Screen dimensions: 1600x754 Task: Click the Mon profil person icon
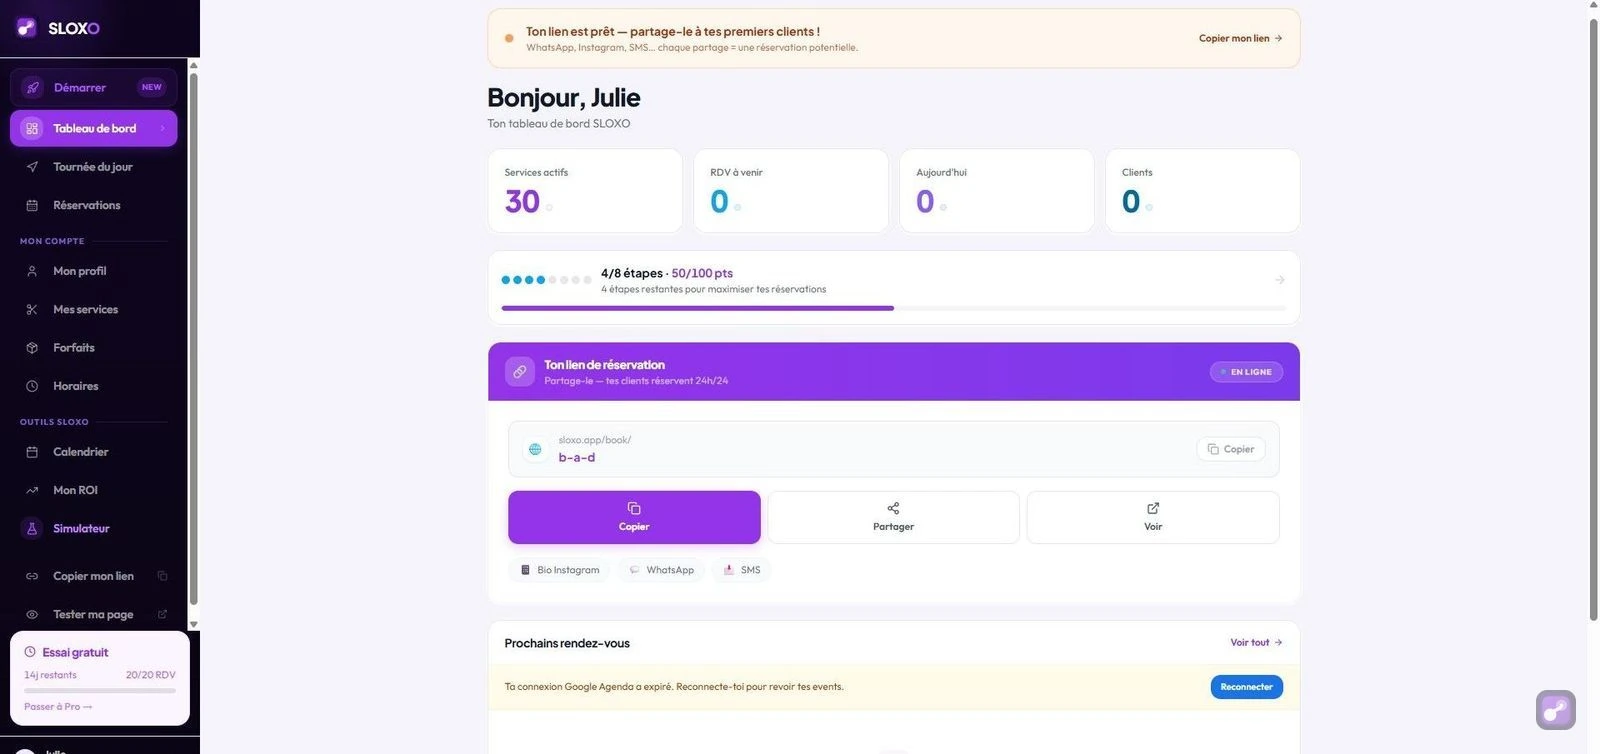pos(32,271)
